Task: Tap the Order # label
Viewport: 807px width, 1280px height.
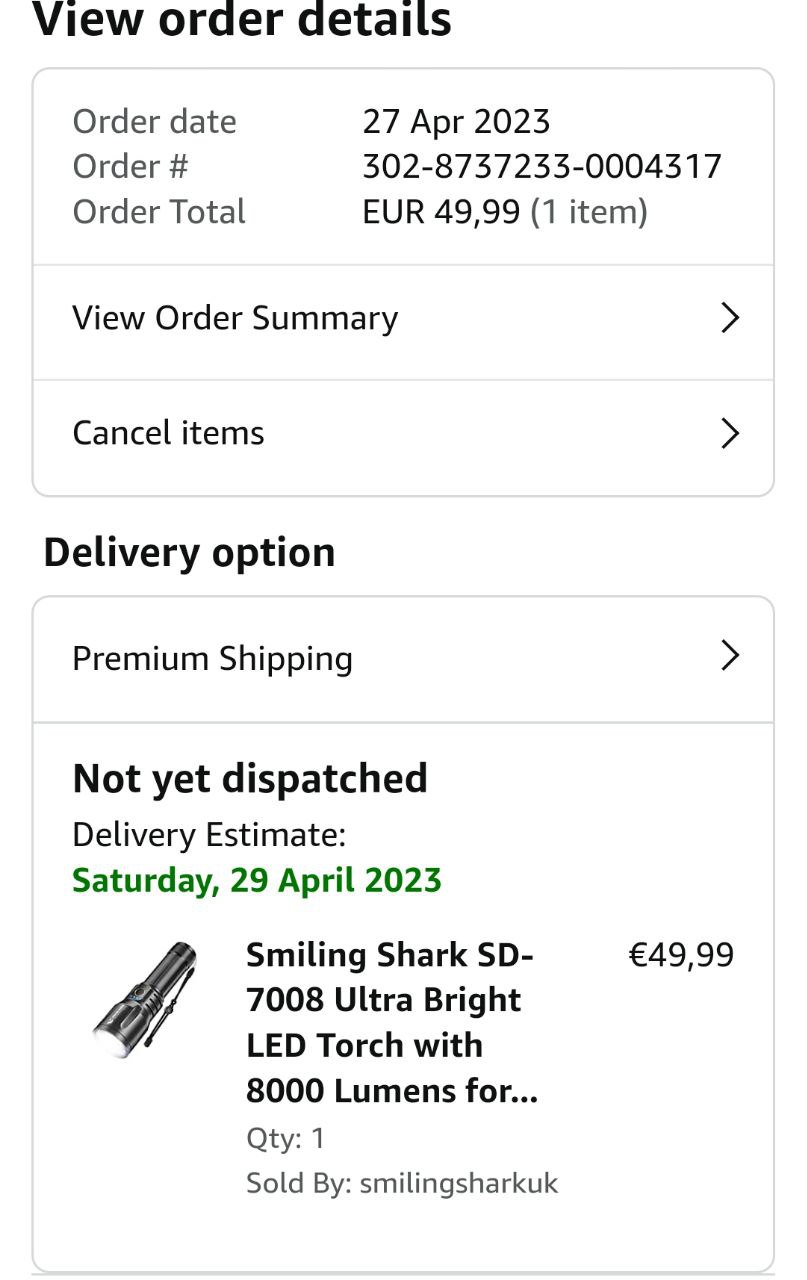Action: [130, 166]
